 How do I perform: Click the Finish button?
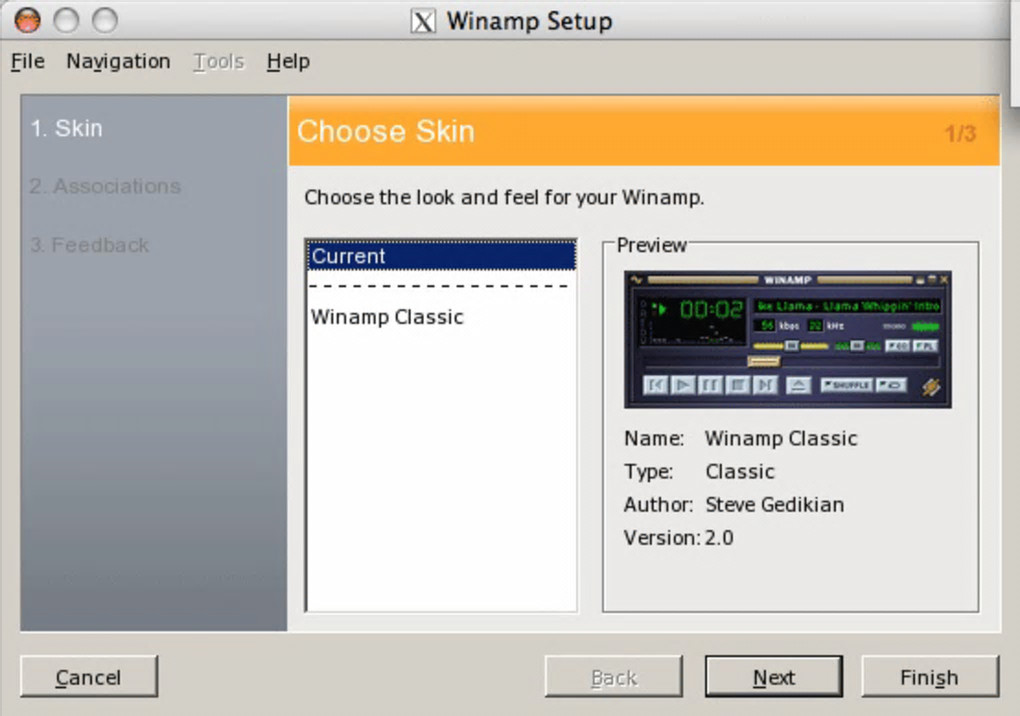930,677
